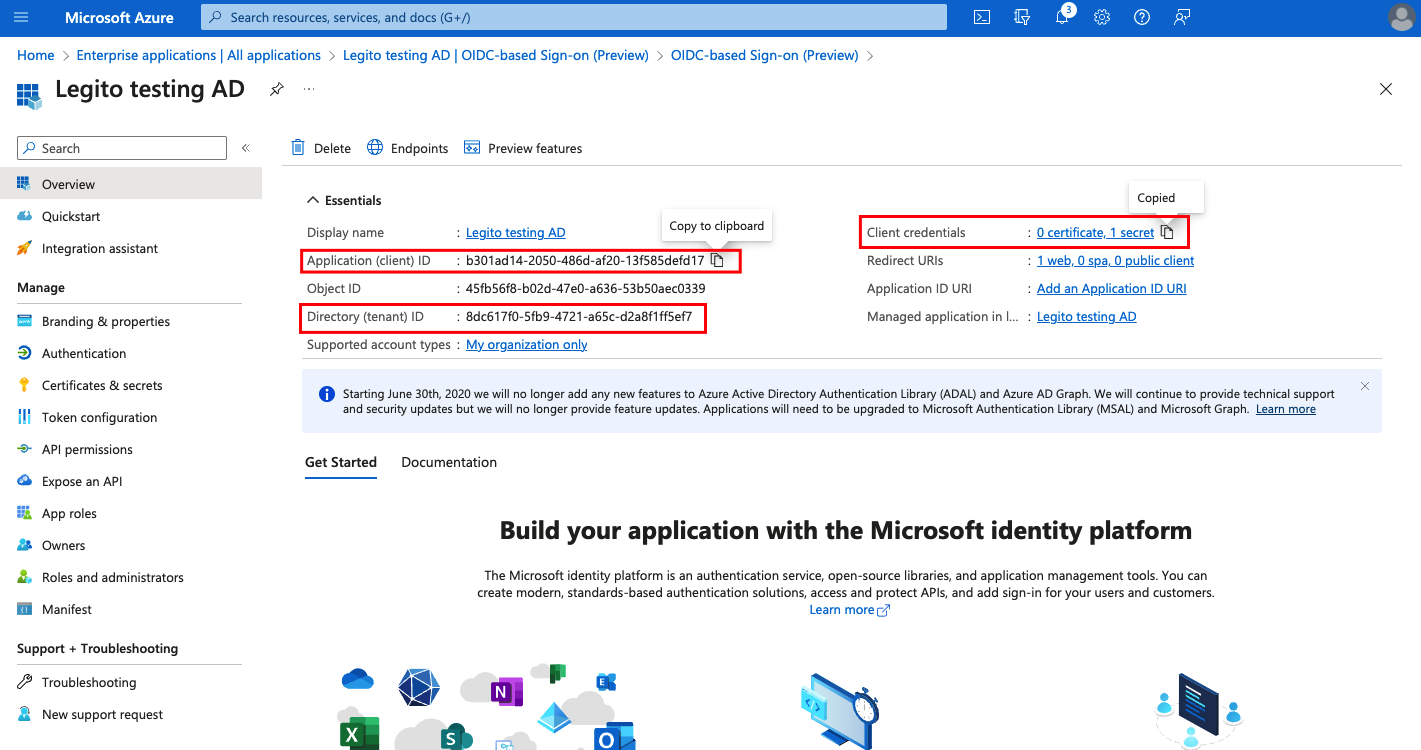Open the Directories and subscriptions filter icon
The width and height of the screenshot is (1421, 750).
pyautogui.click(x=1022, y=17)
